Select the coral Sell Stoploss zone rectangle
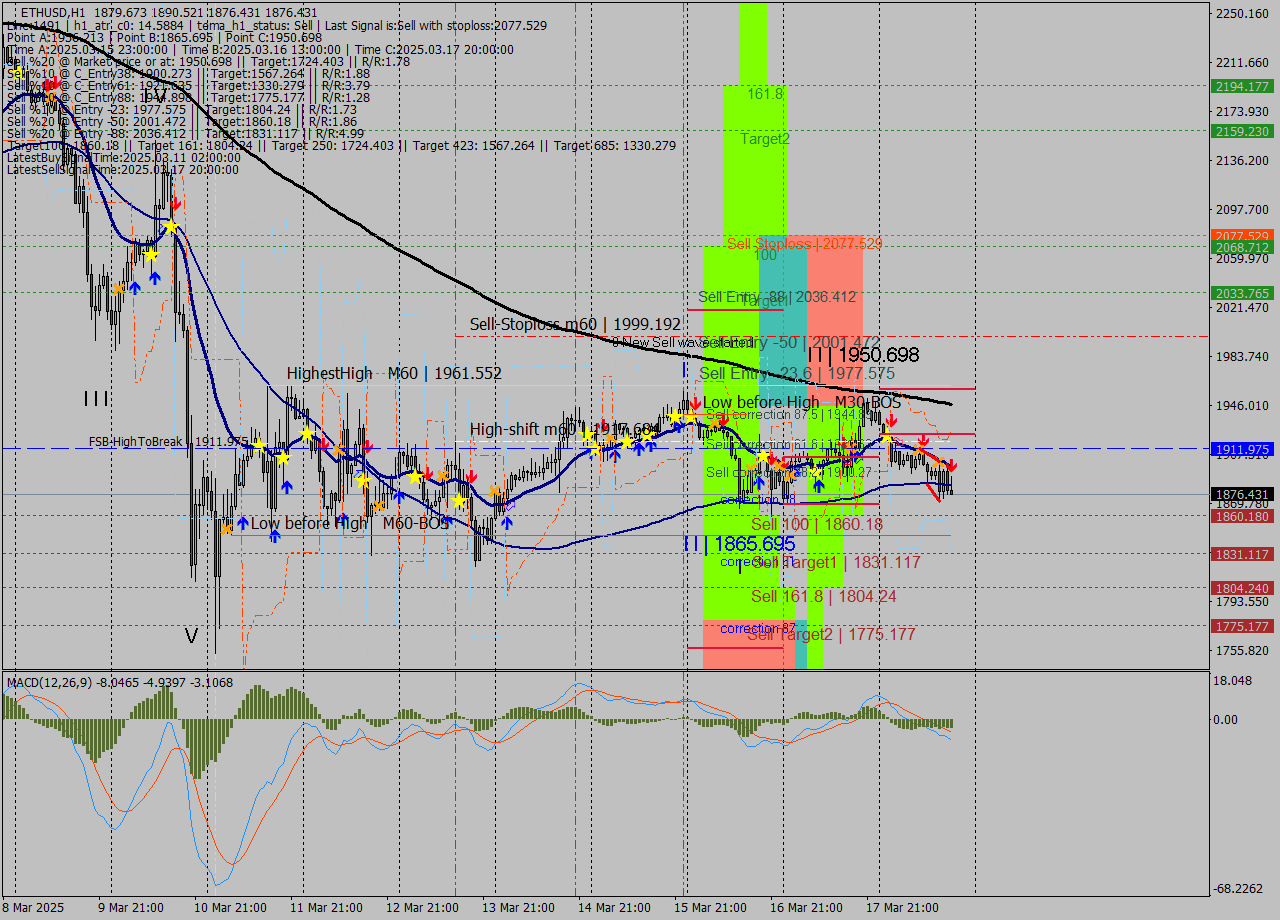The width and height of the screenshot is (1280, 920). (835, 300)
